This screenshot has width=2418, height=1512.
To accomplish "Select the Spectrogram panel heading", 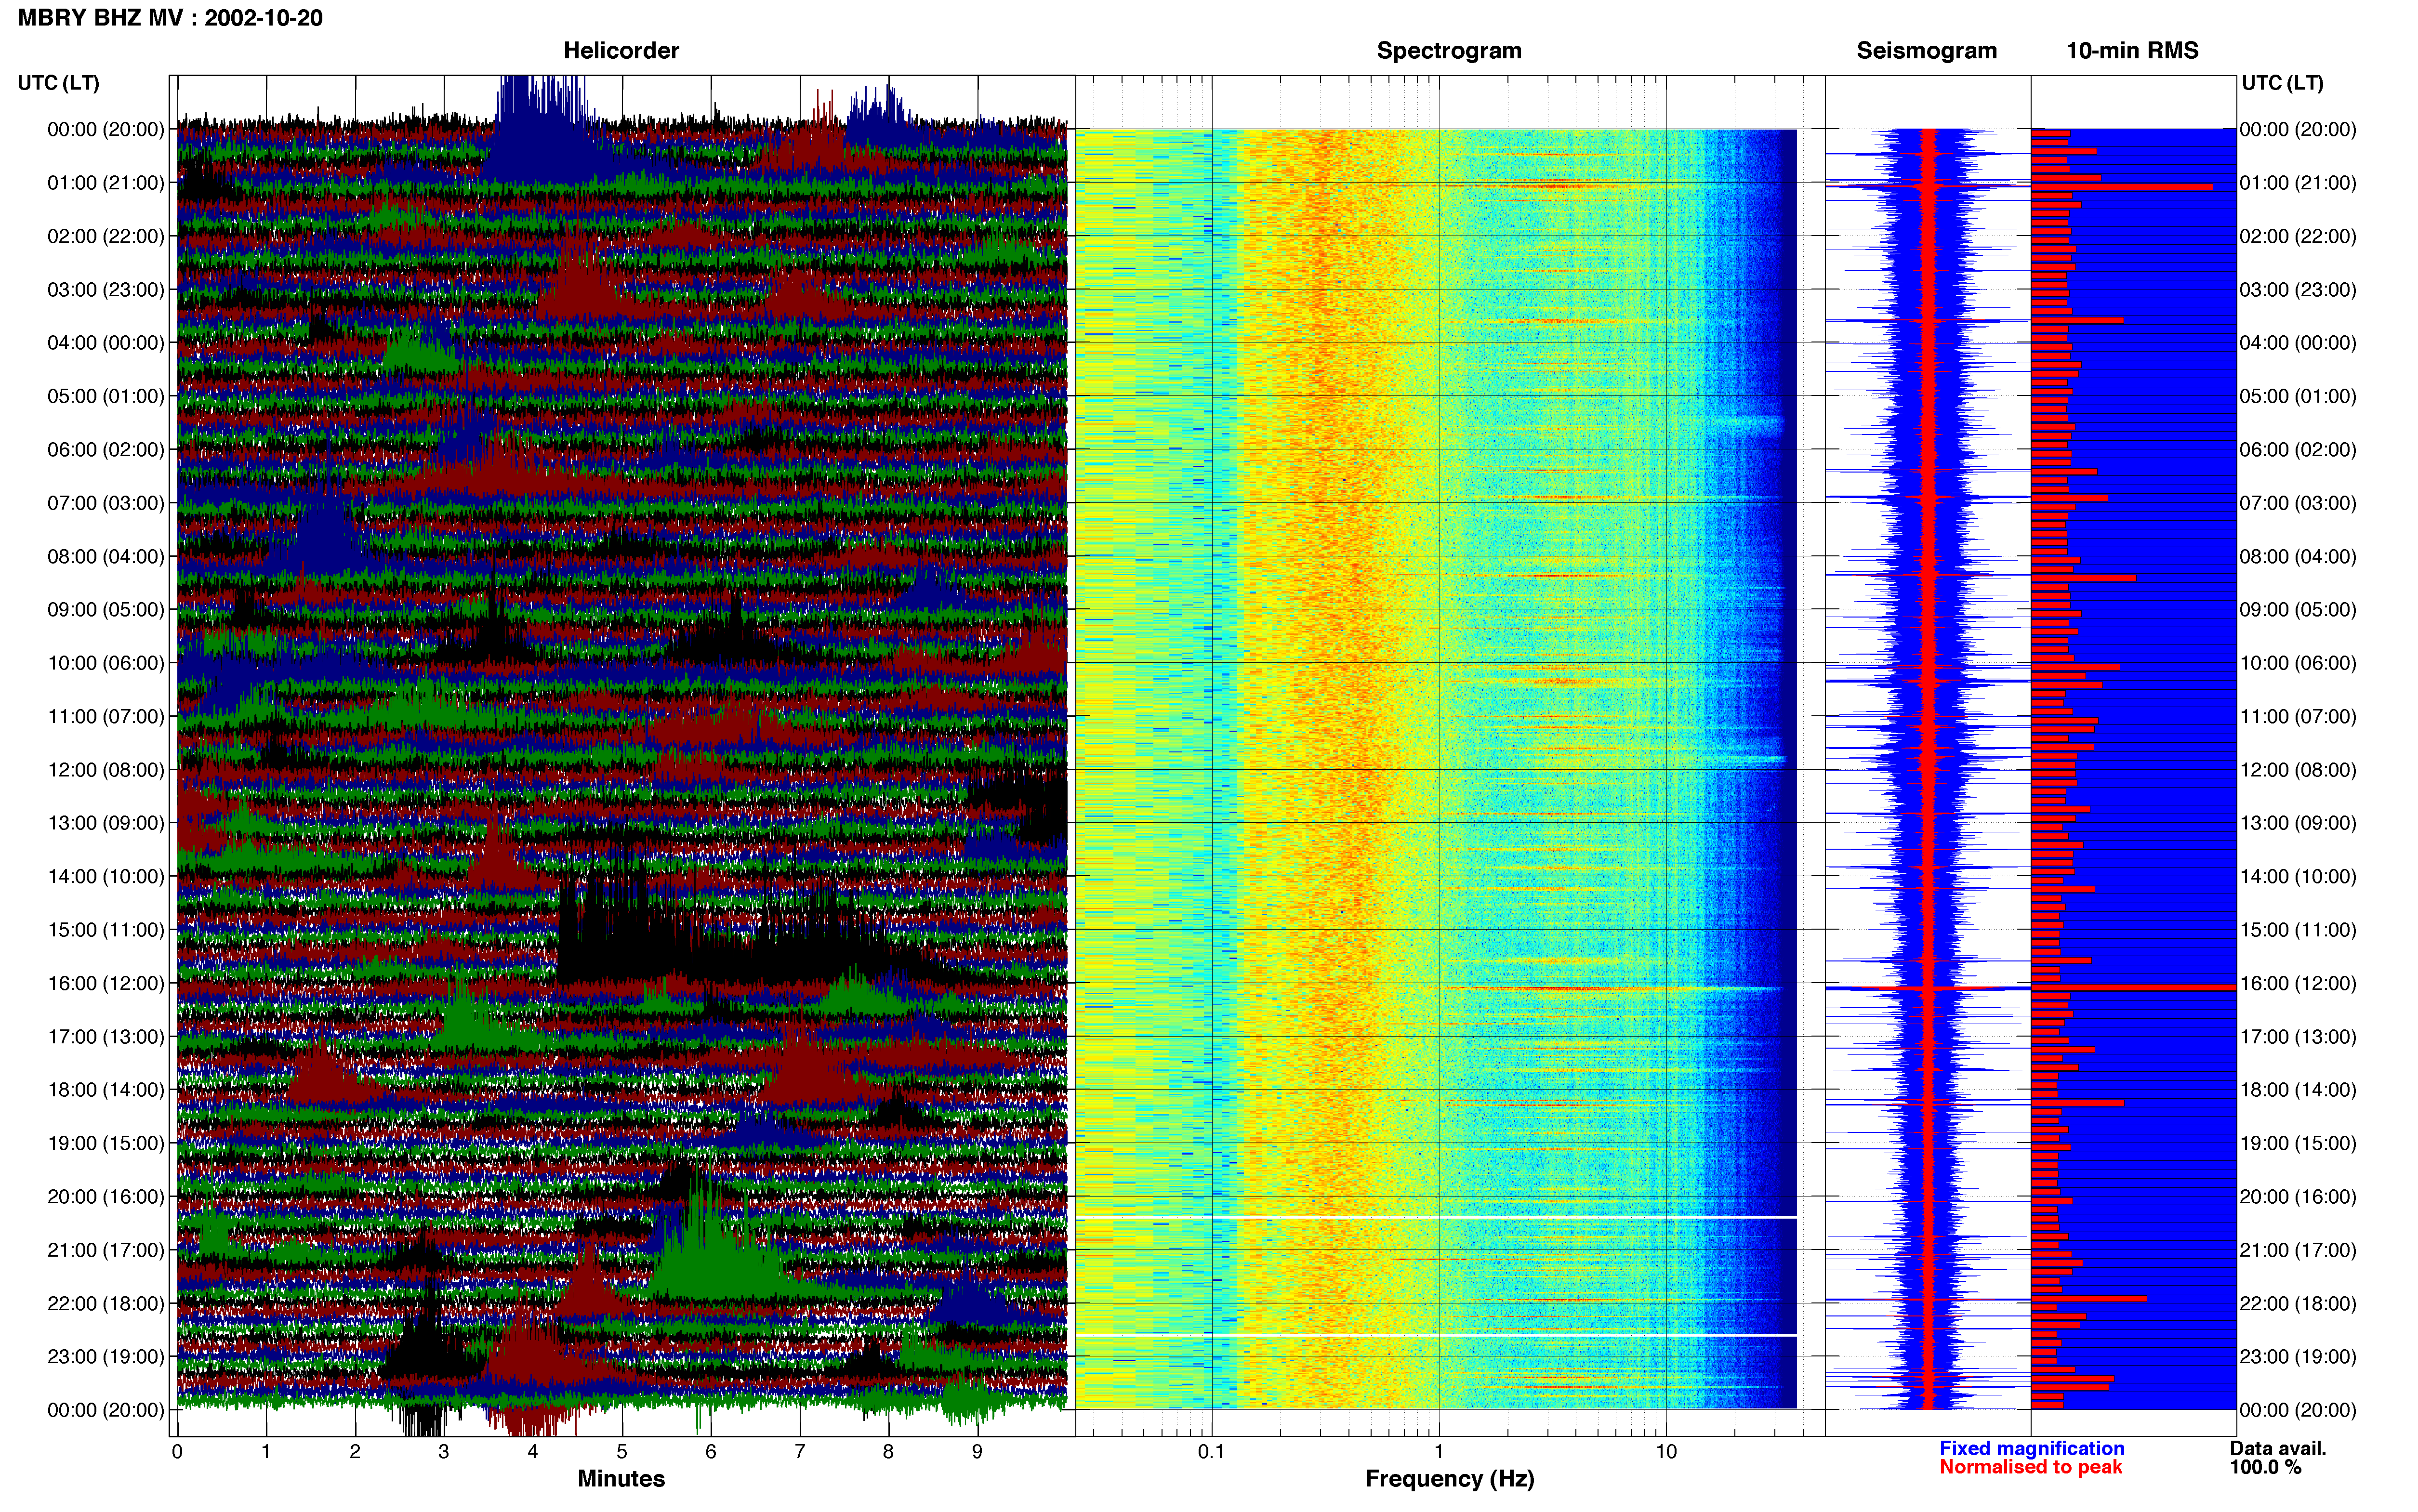I will tap(1449, 51).
